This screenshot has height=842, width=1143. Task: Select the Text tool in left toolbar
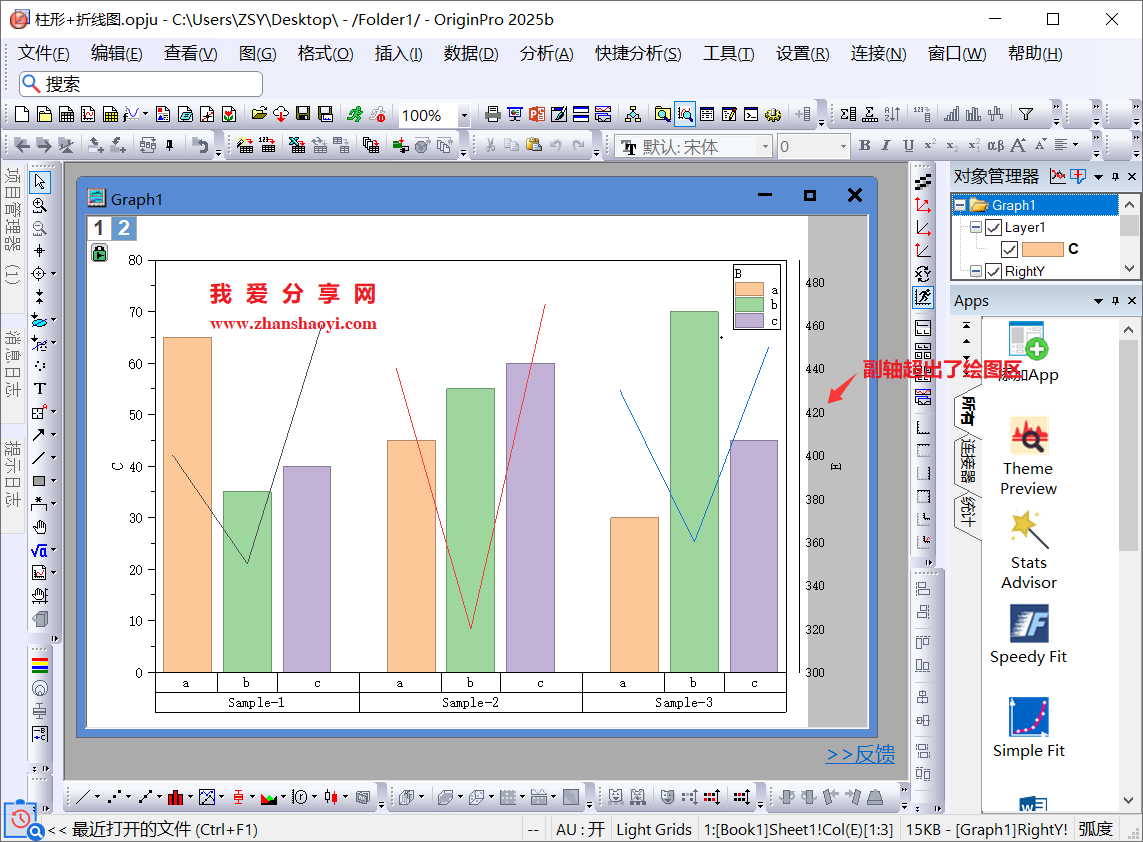click(40, 389)
